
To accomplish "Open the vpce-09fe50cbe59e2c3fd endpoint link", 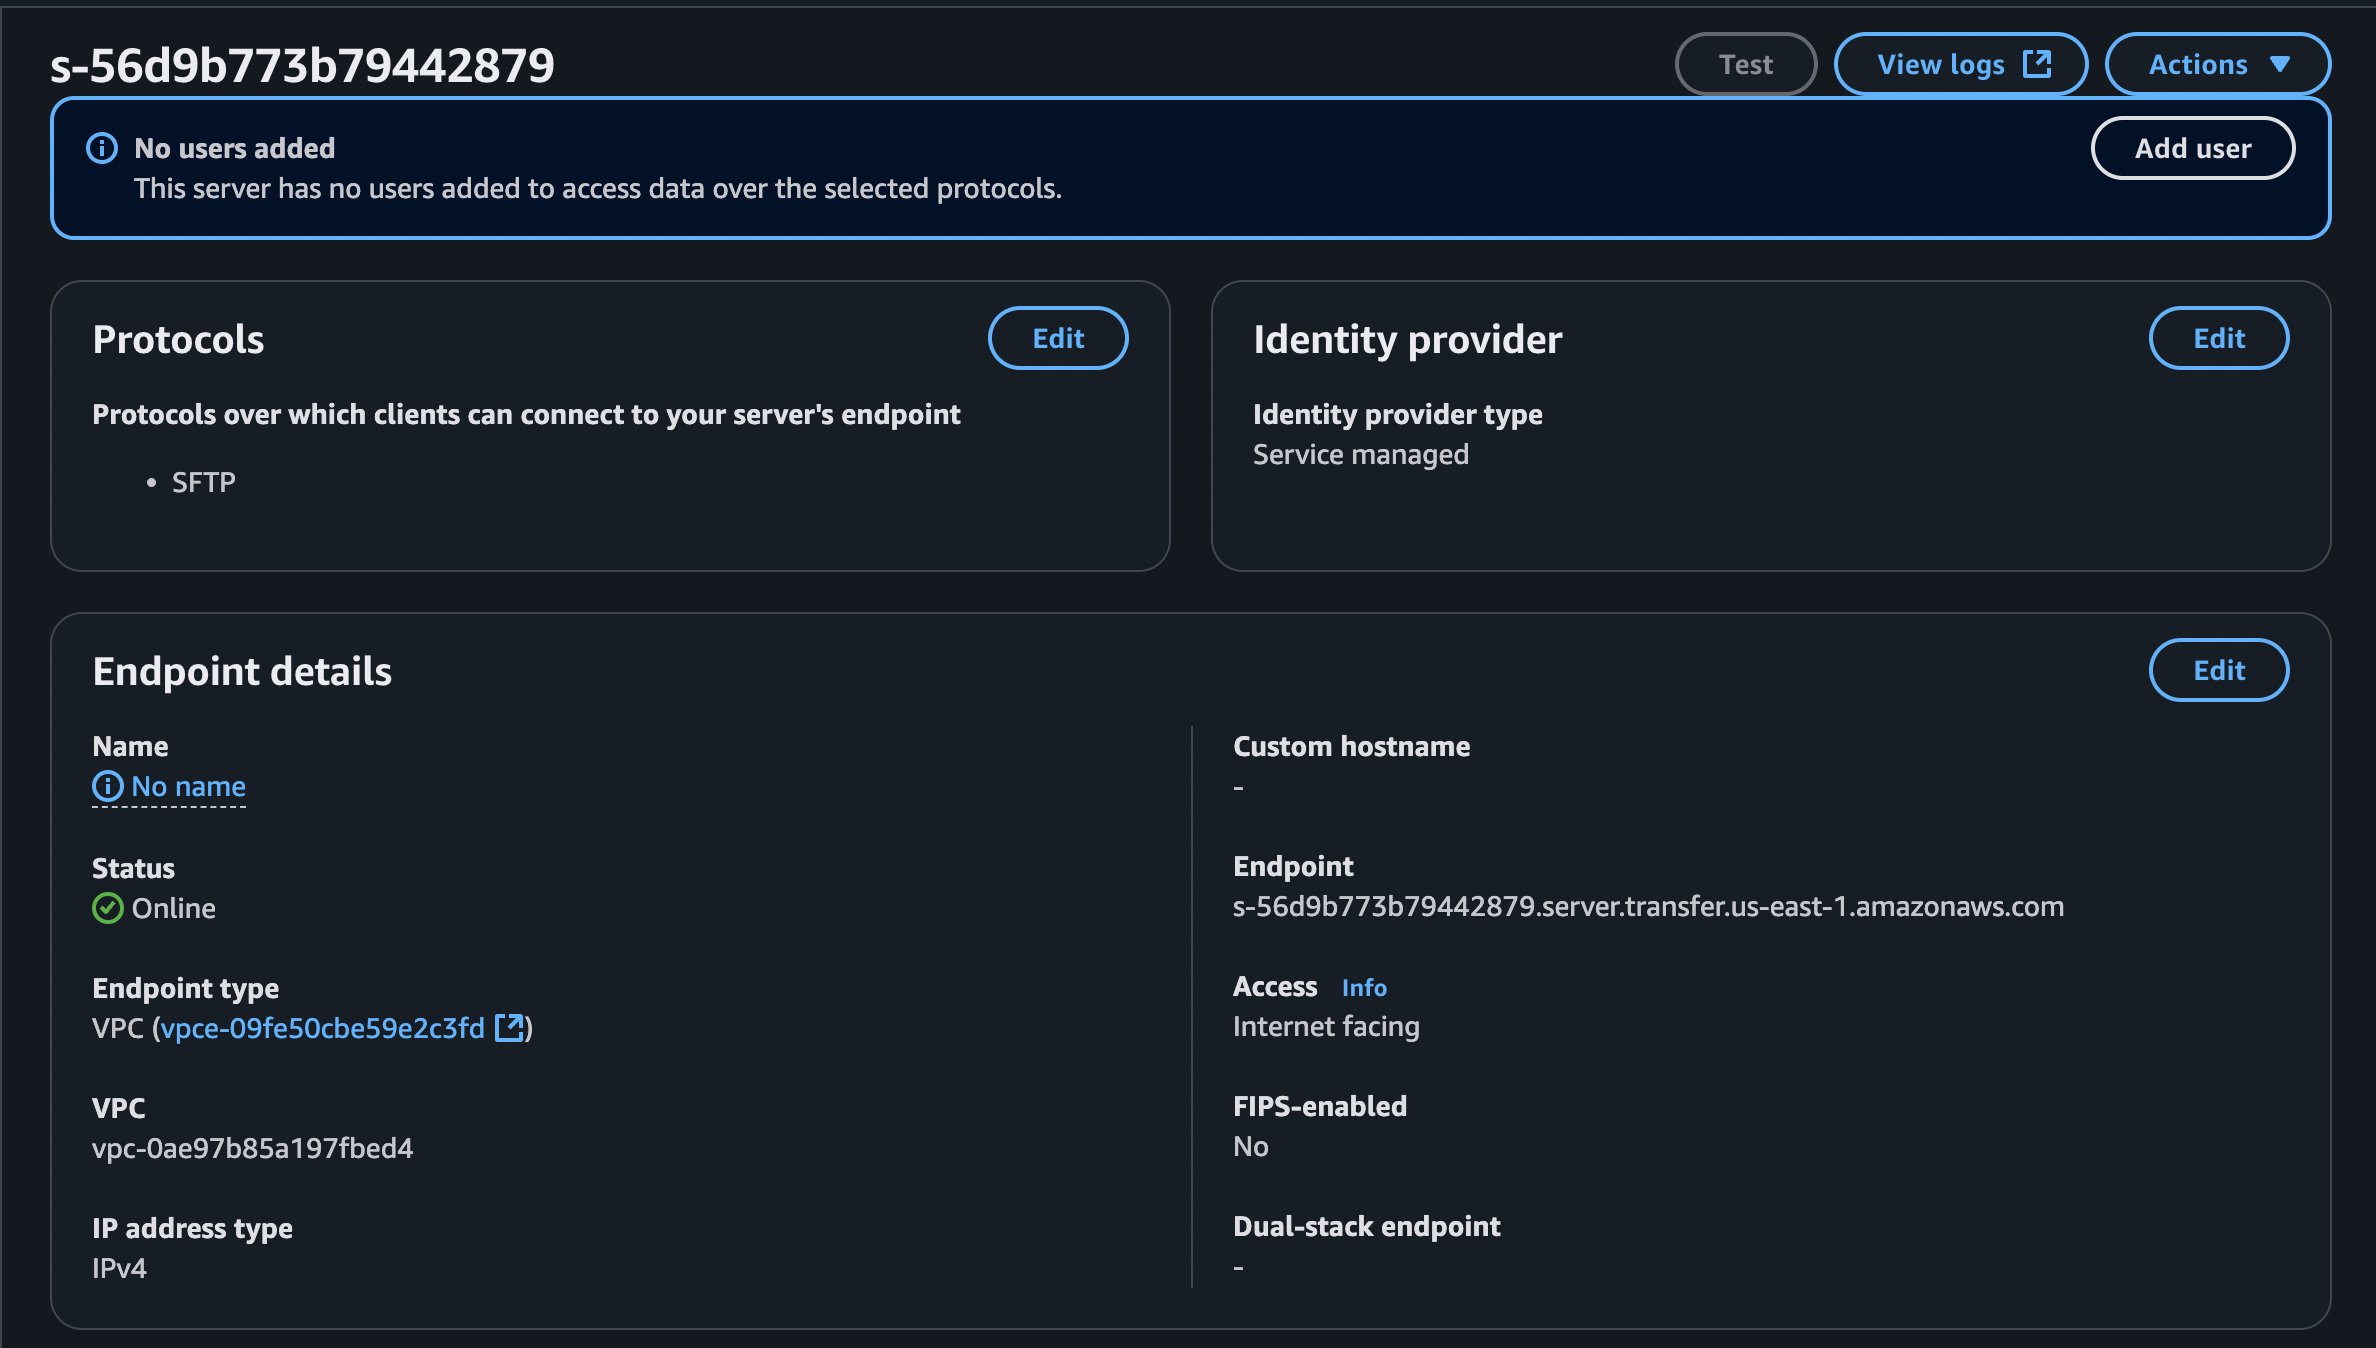I will (x=322, y=1028).
